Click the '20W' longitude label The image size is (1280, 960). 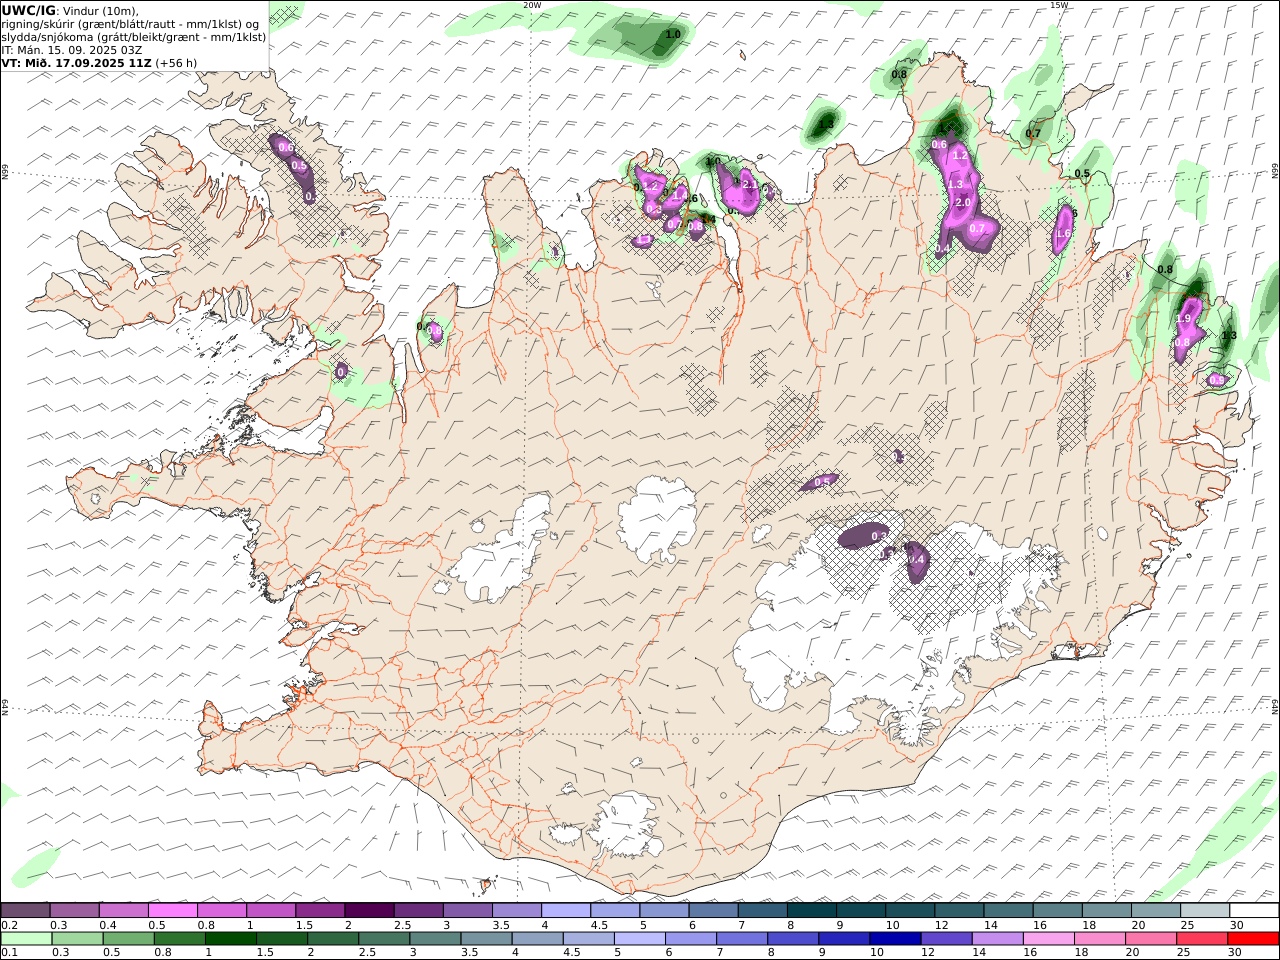[532, 5]
